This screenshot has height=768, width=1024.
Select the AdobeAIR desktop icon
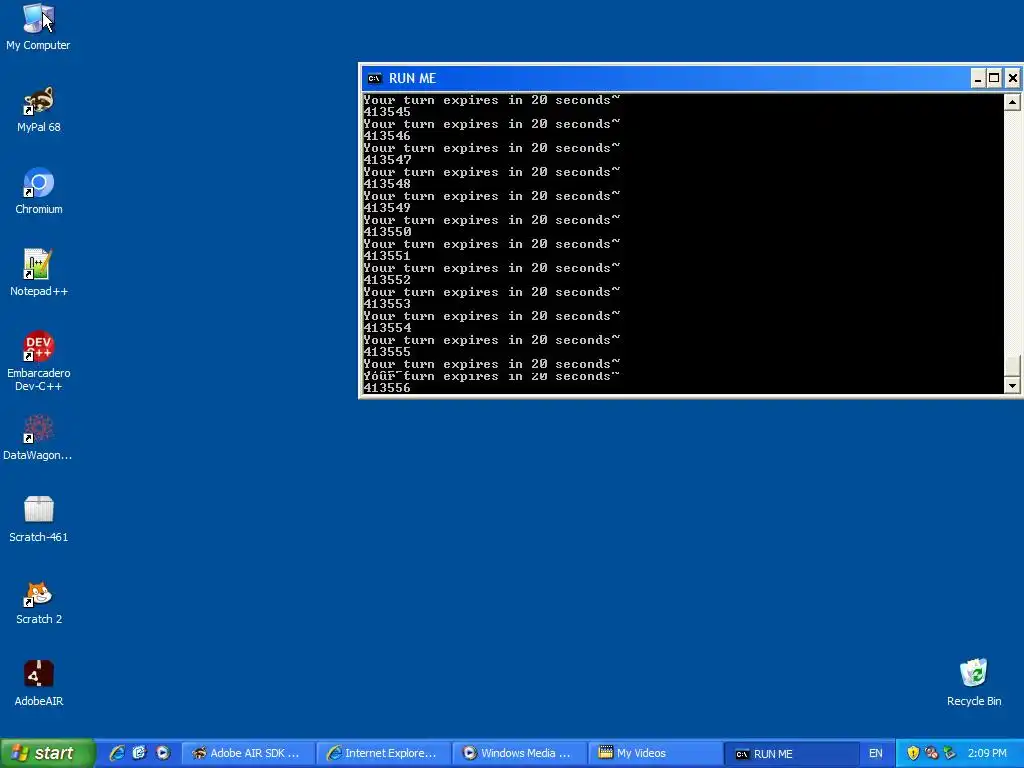[x=39, y=683]
